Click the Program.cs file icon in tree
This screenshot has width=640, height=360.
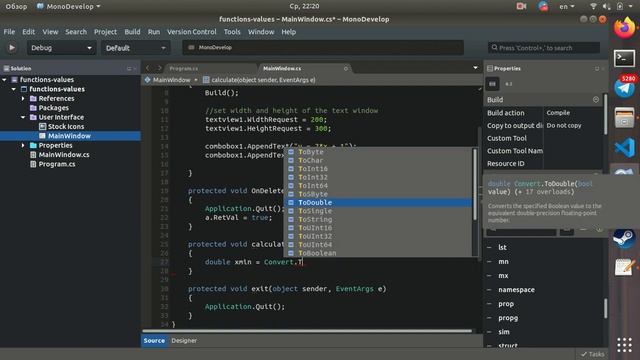(x=33, y=164)
